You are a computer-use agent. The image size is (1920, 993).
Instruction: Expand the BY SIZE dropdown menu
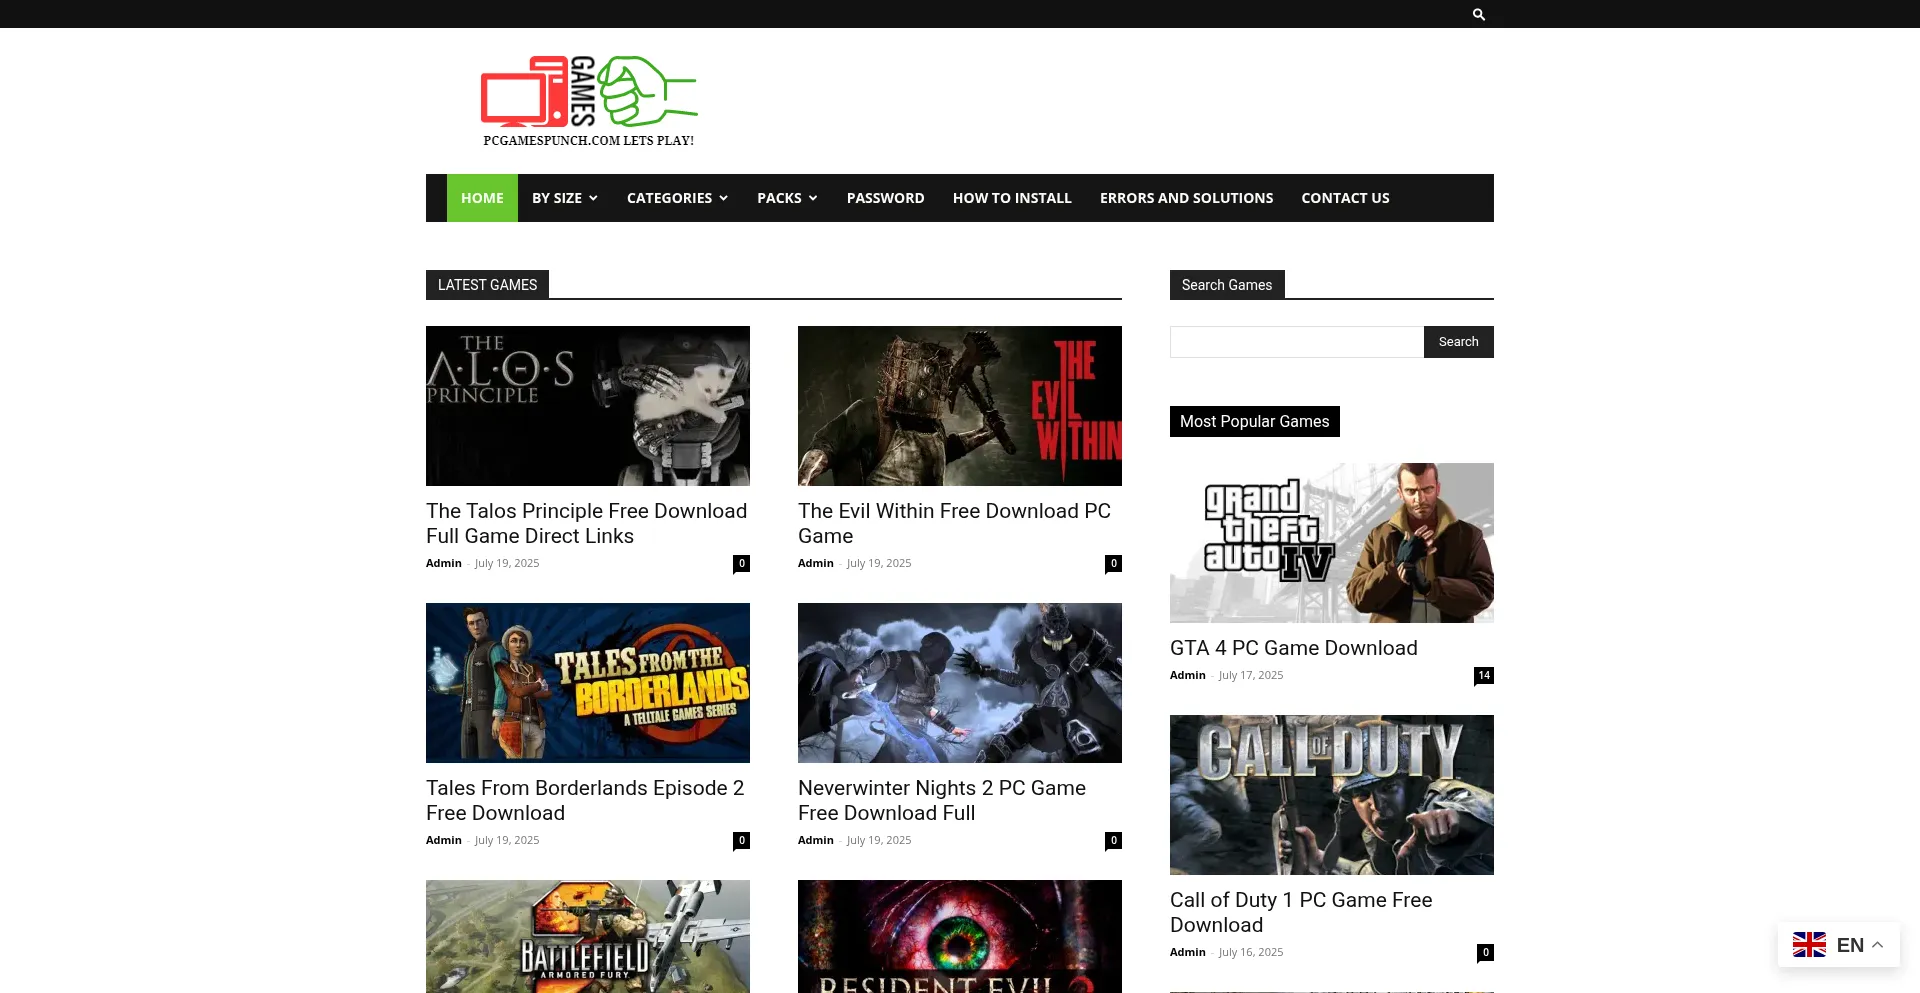point(565,198)
